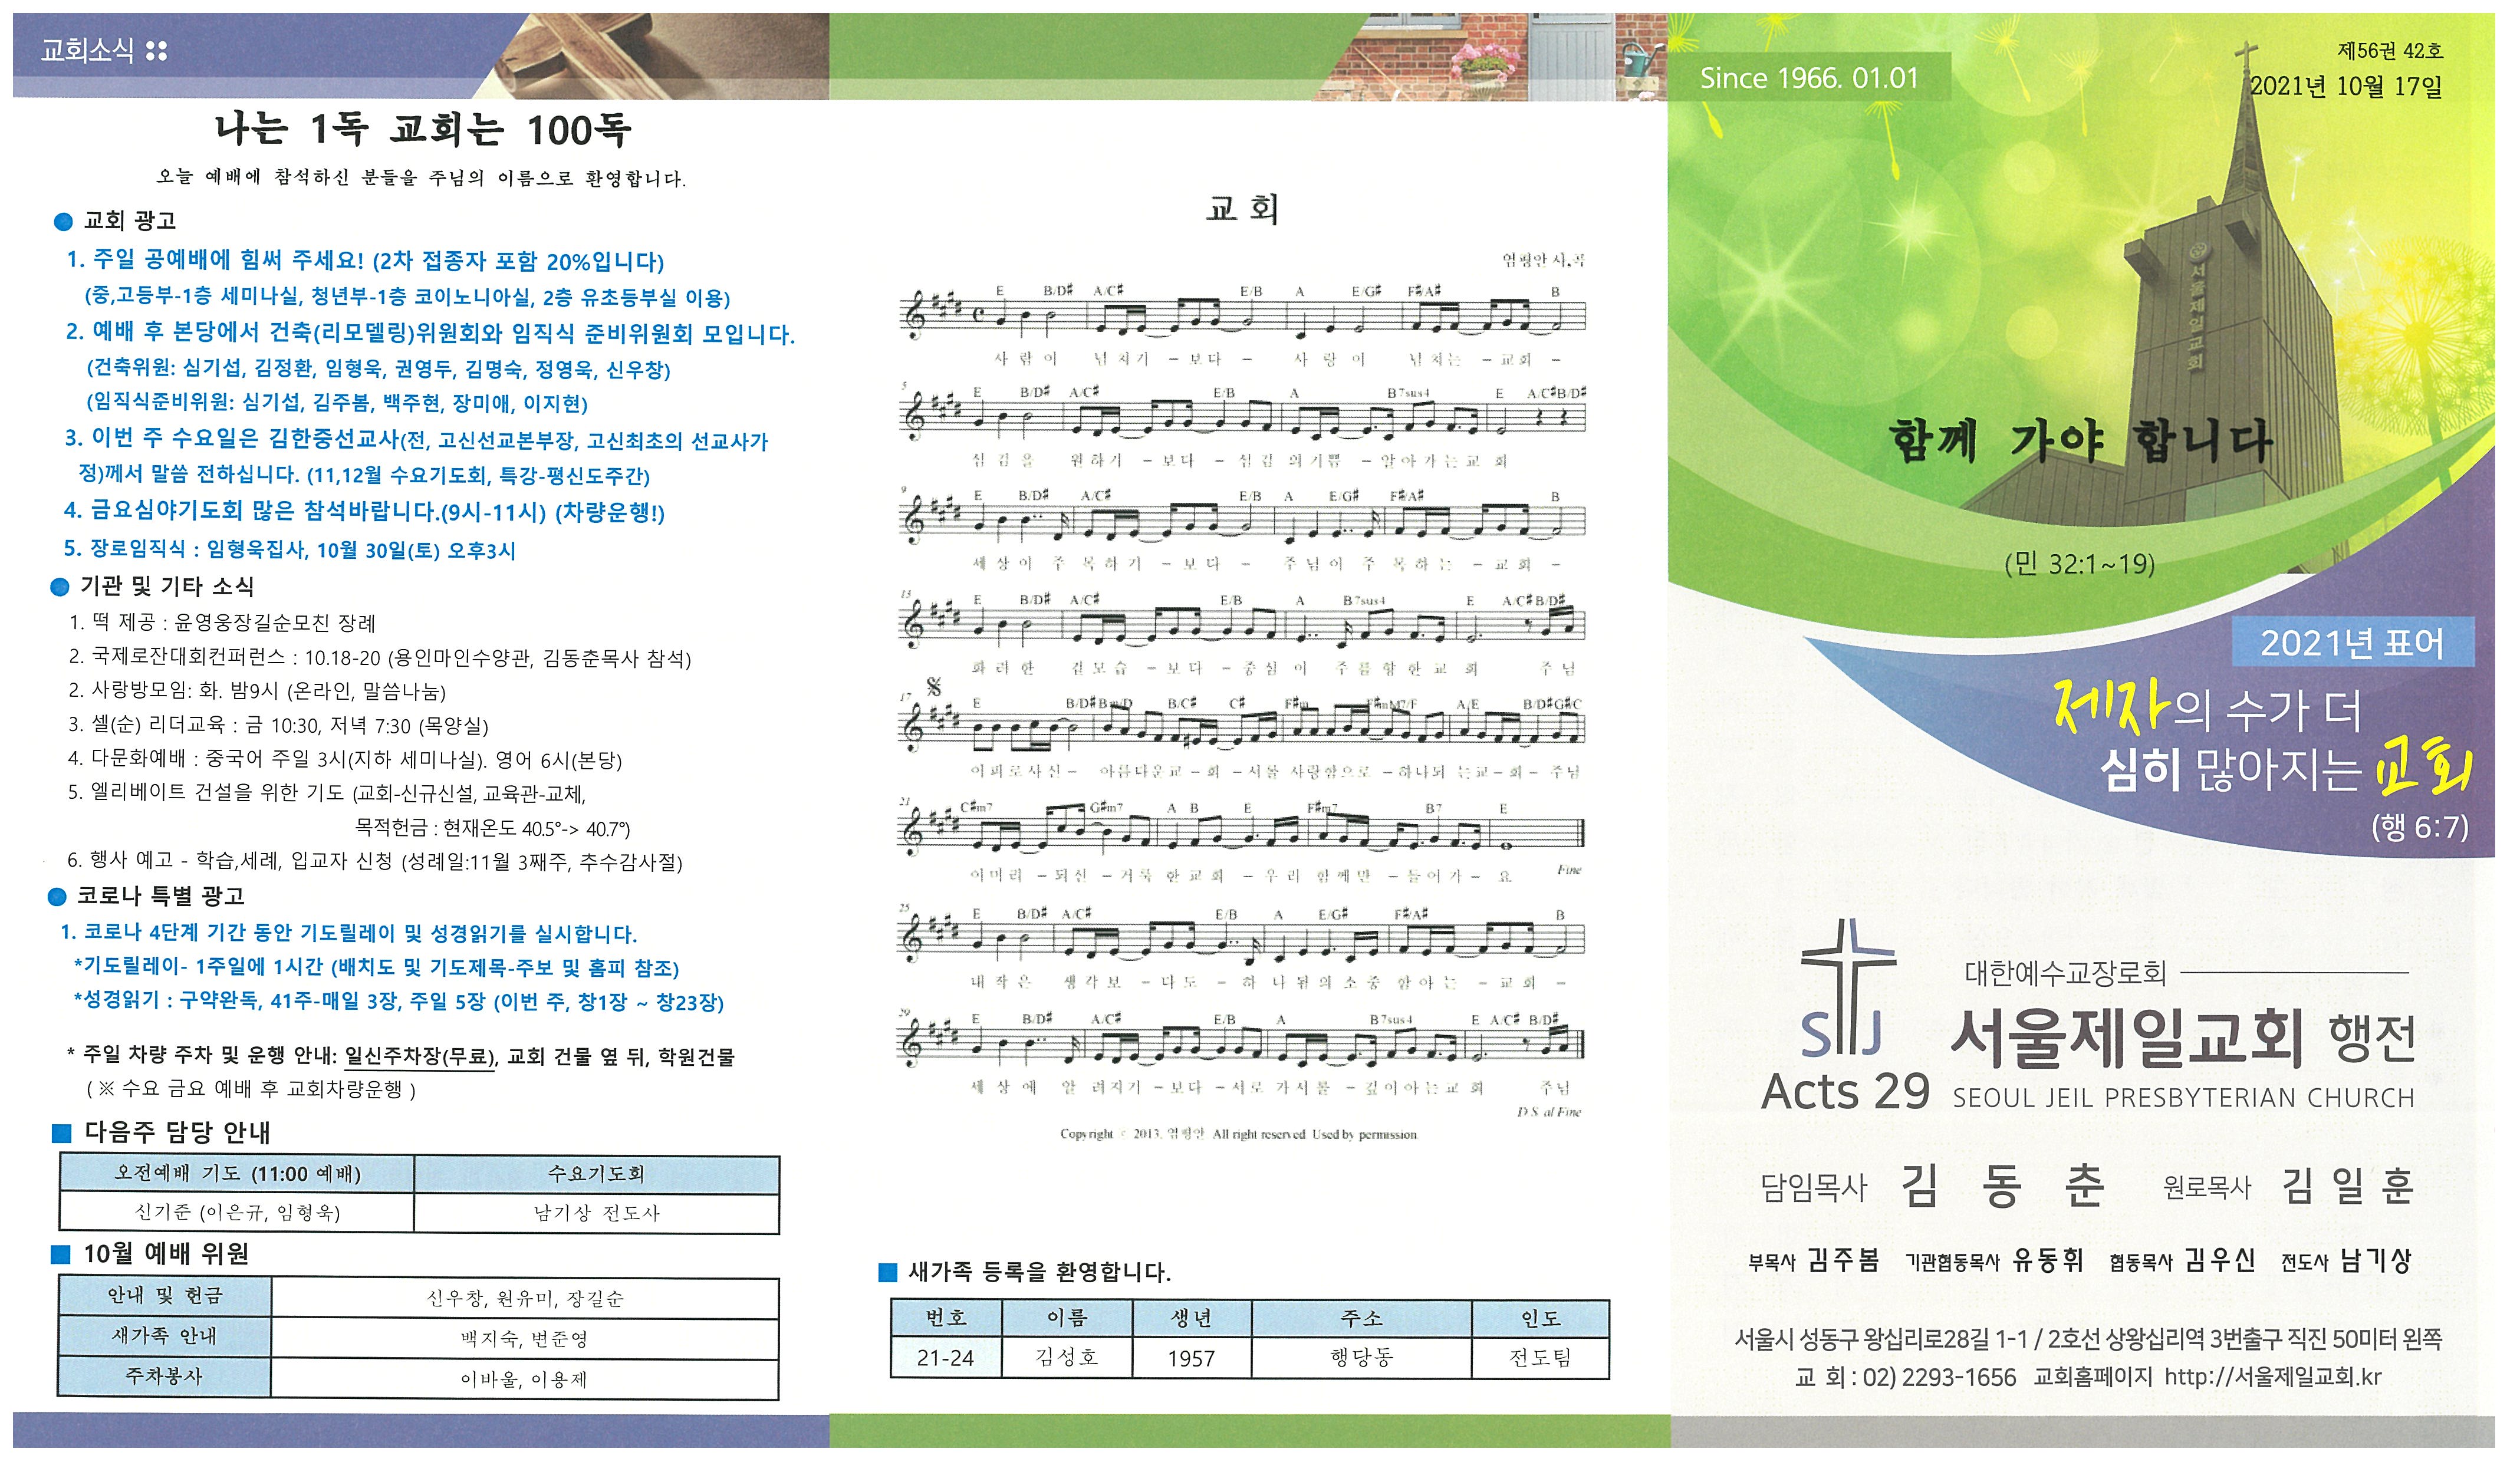Click the sermon title '함께 가야 합니다'
2520x1462 pixels.
(2081, 440)
